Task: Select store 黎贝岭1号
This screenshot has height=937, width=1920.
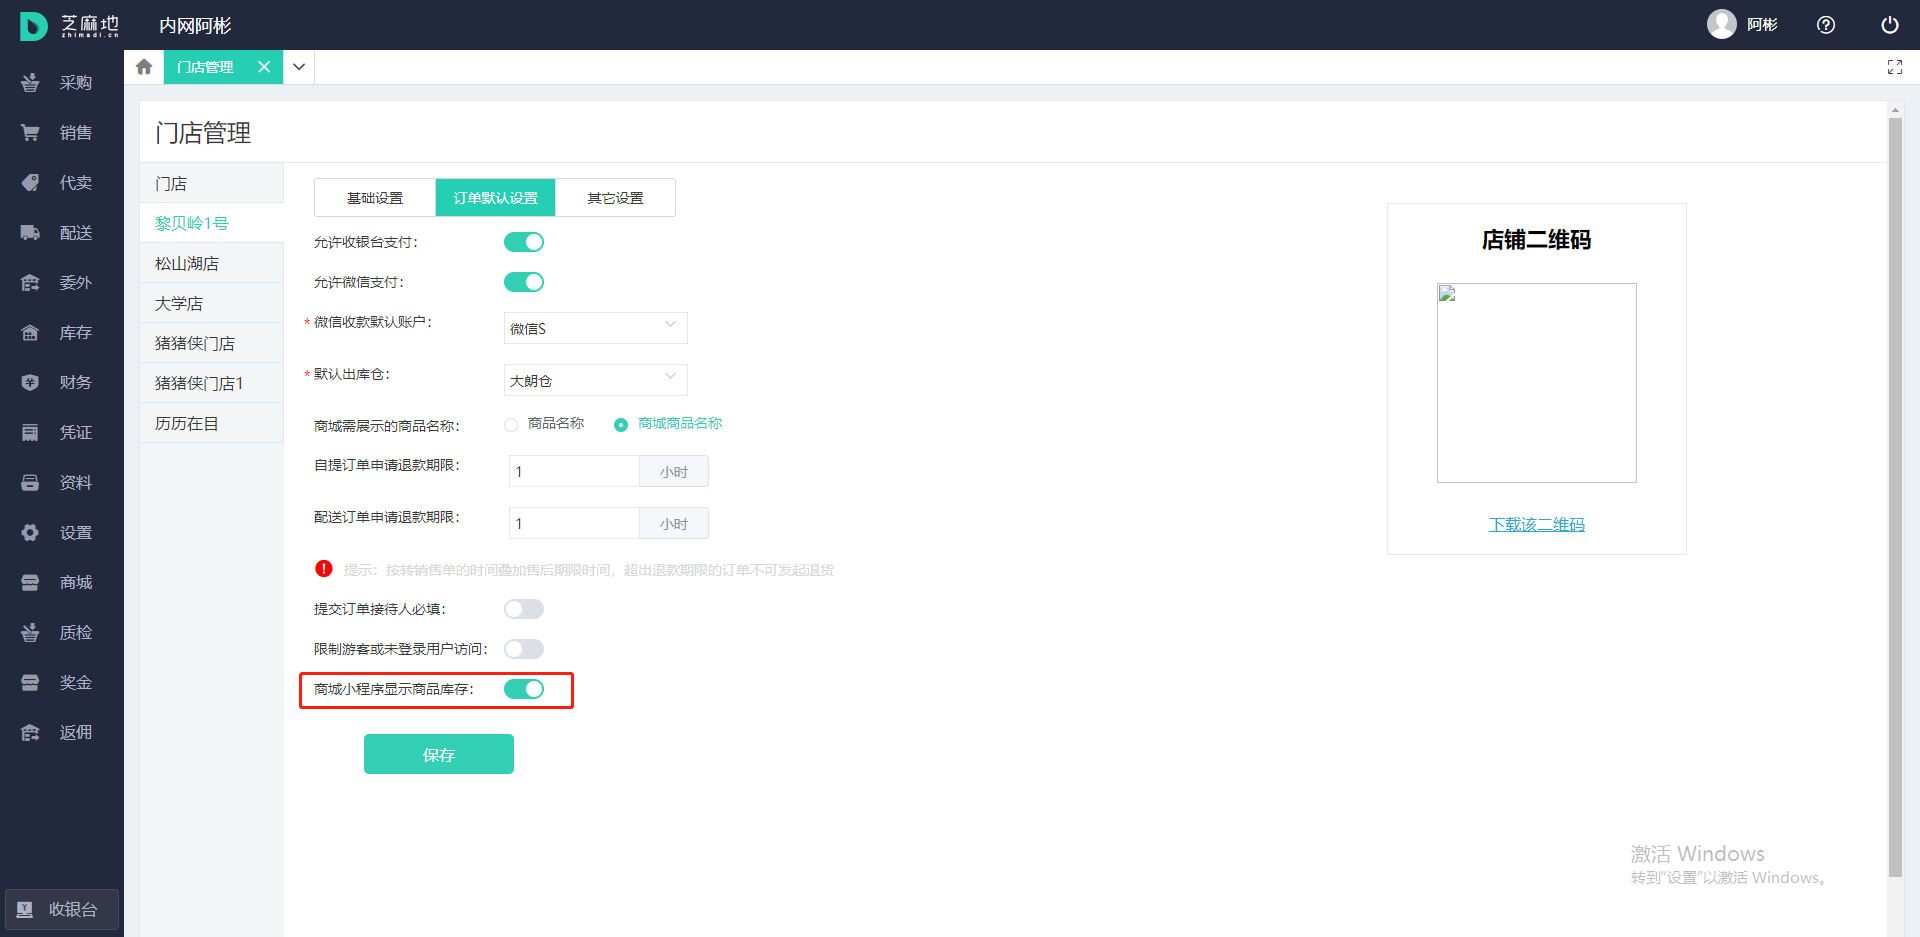Action: point(212,223)
